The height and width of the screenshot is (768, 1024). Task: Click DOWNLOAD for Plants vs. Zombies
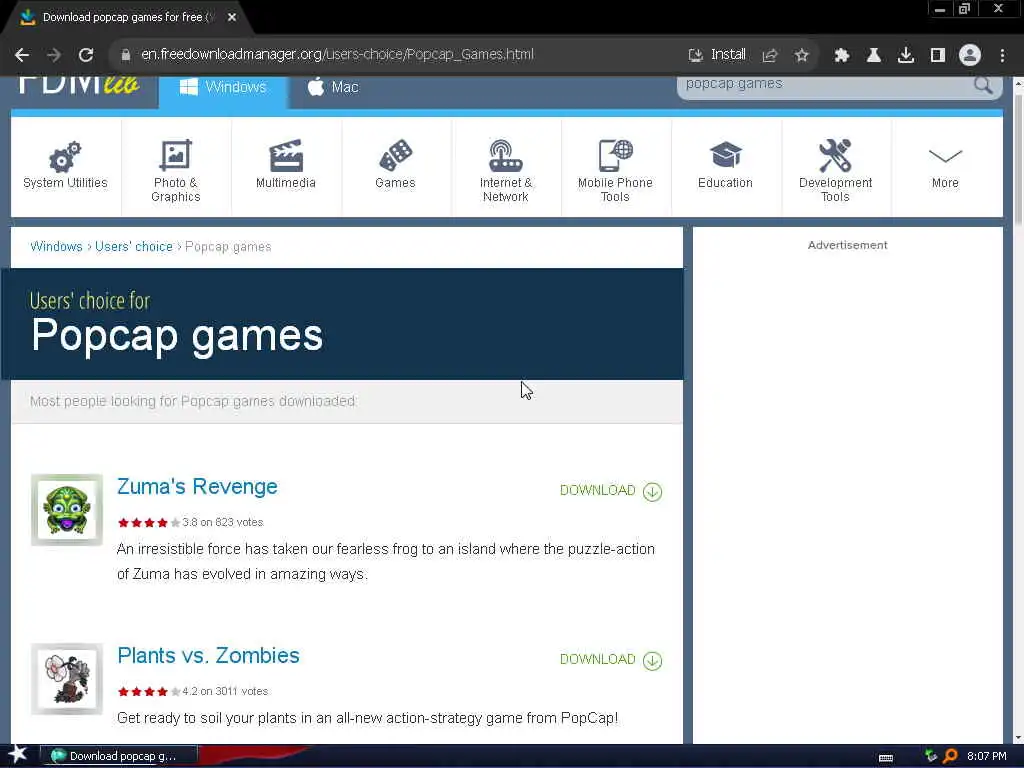click(x=611, y=660)
